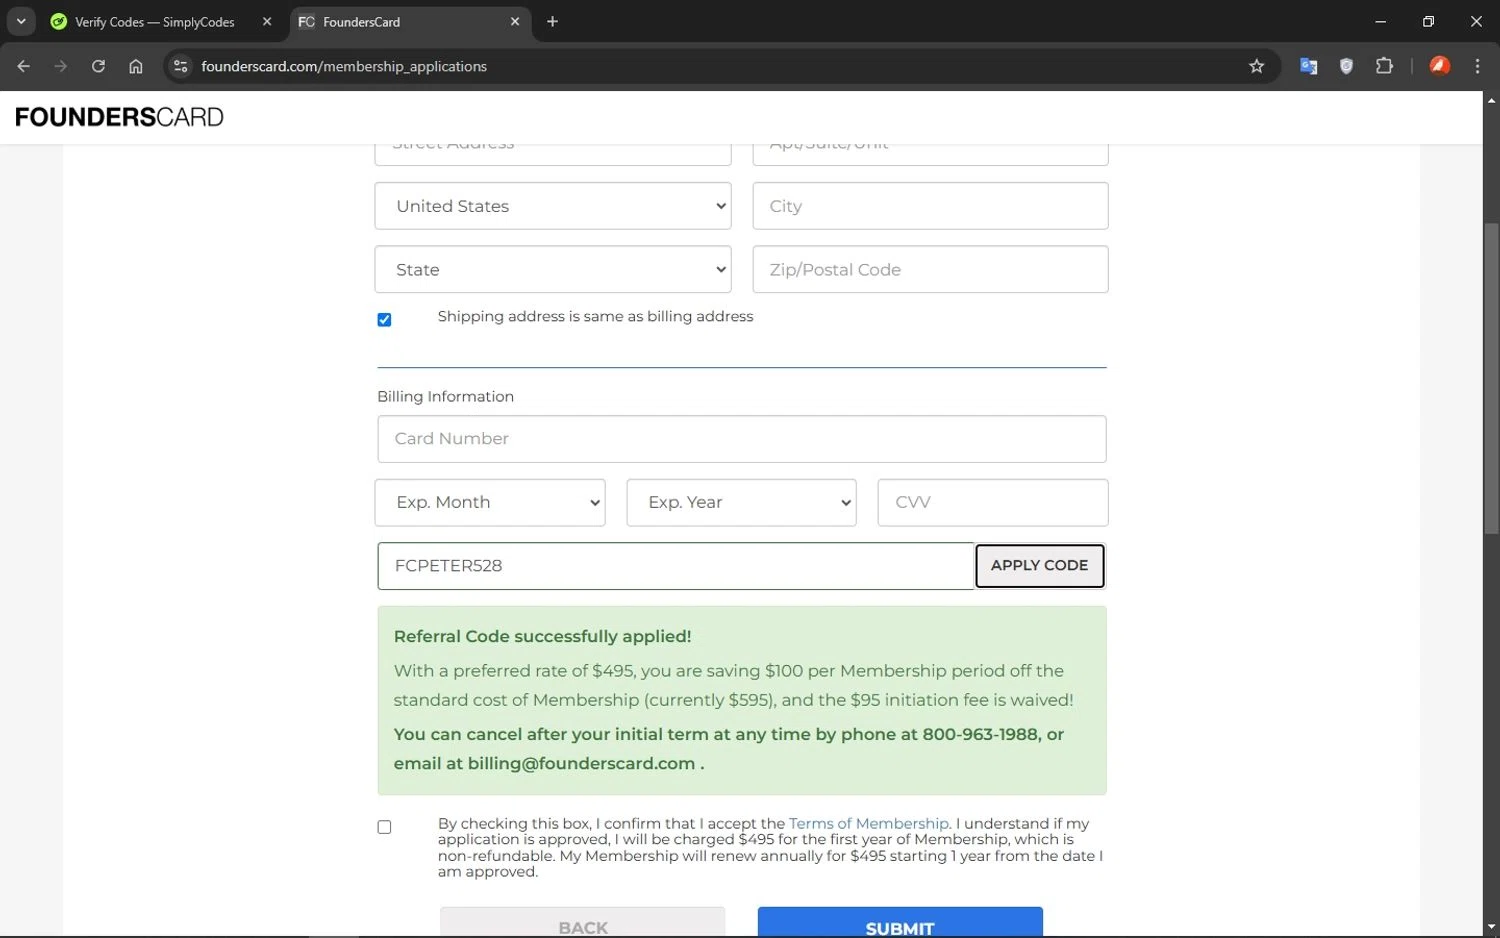This screenshot has height=938, width=1500.
Task: Restore down the browser window
Action: point(1428,21)
